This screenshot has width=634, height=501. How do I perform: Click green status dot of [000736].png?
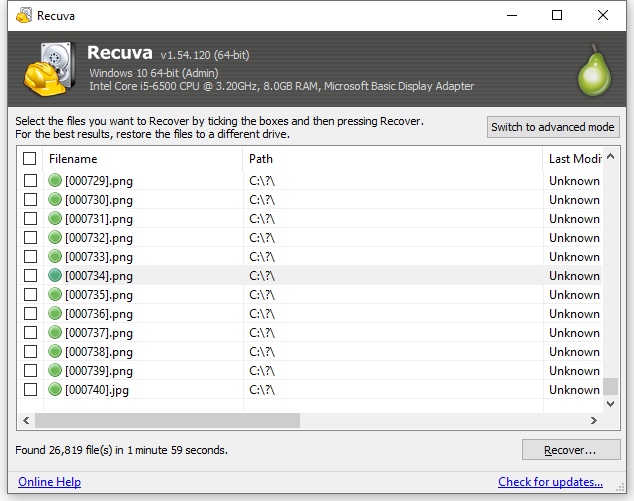[x=55, y=314]
